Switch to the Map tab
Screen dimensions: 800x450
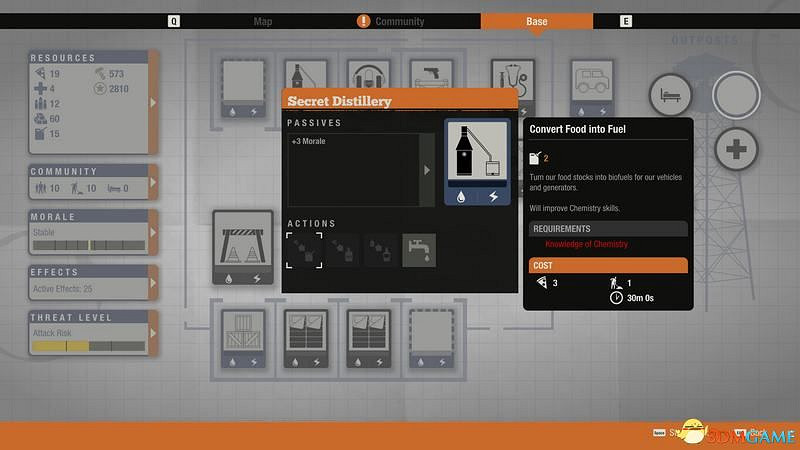point(263,21)
